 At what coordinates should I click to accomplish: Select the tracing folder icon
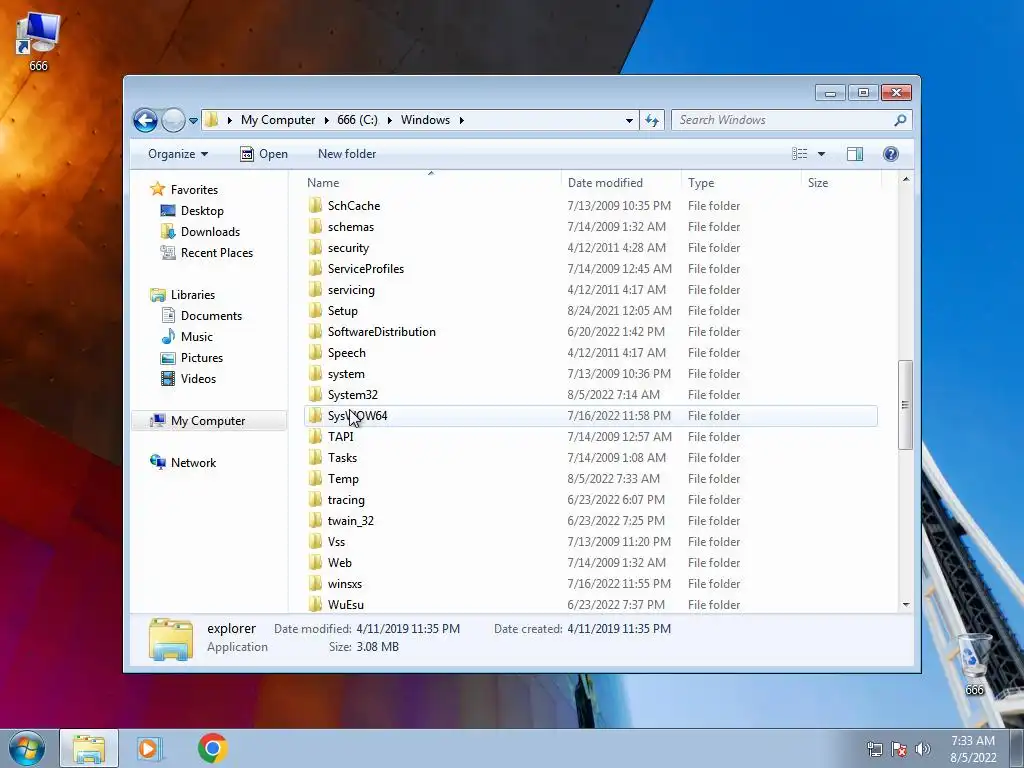click(x=315, y=500)
